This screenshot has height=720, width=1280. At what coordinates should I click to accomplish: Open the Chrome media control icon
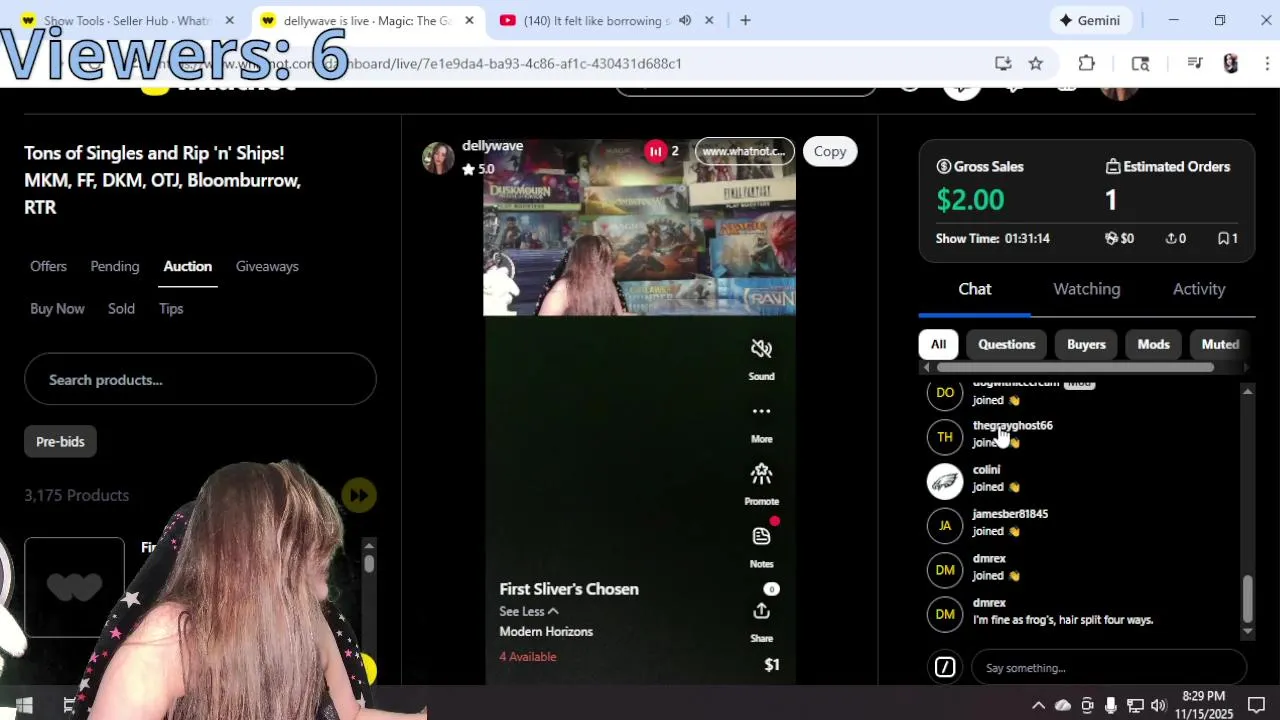click(1194, 63)
